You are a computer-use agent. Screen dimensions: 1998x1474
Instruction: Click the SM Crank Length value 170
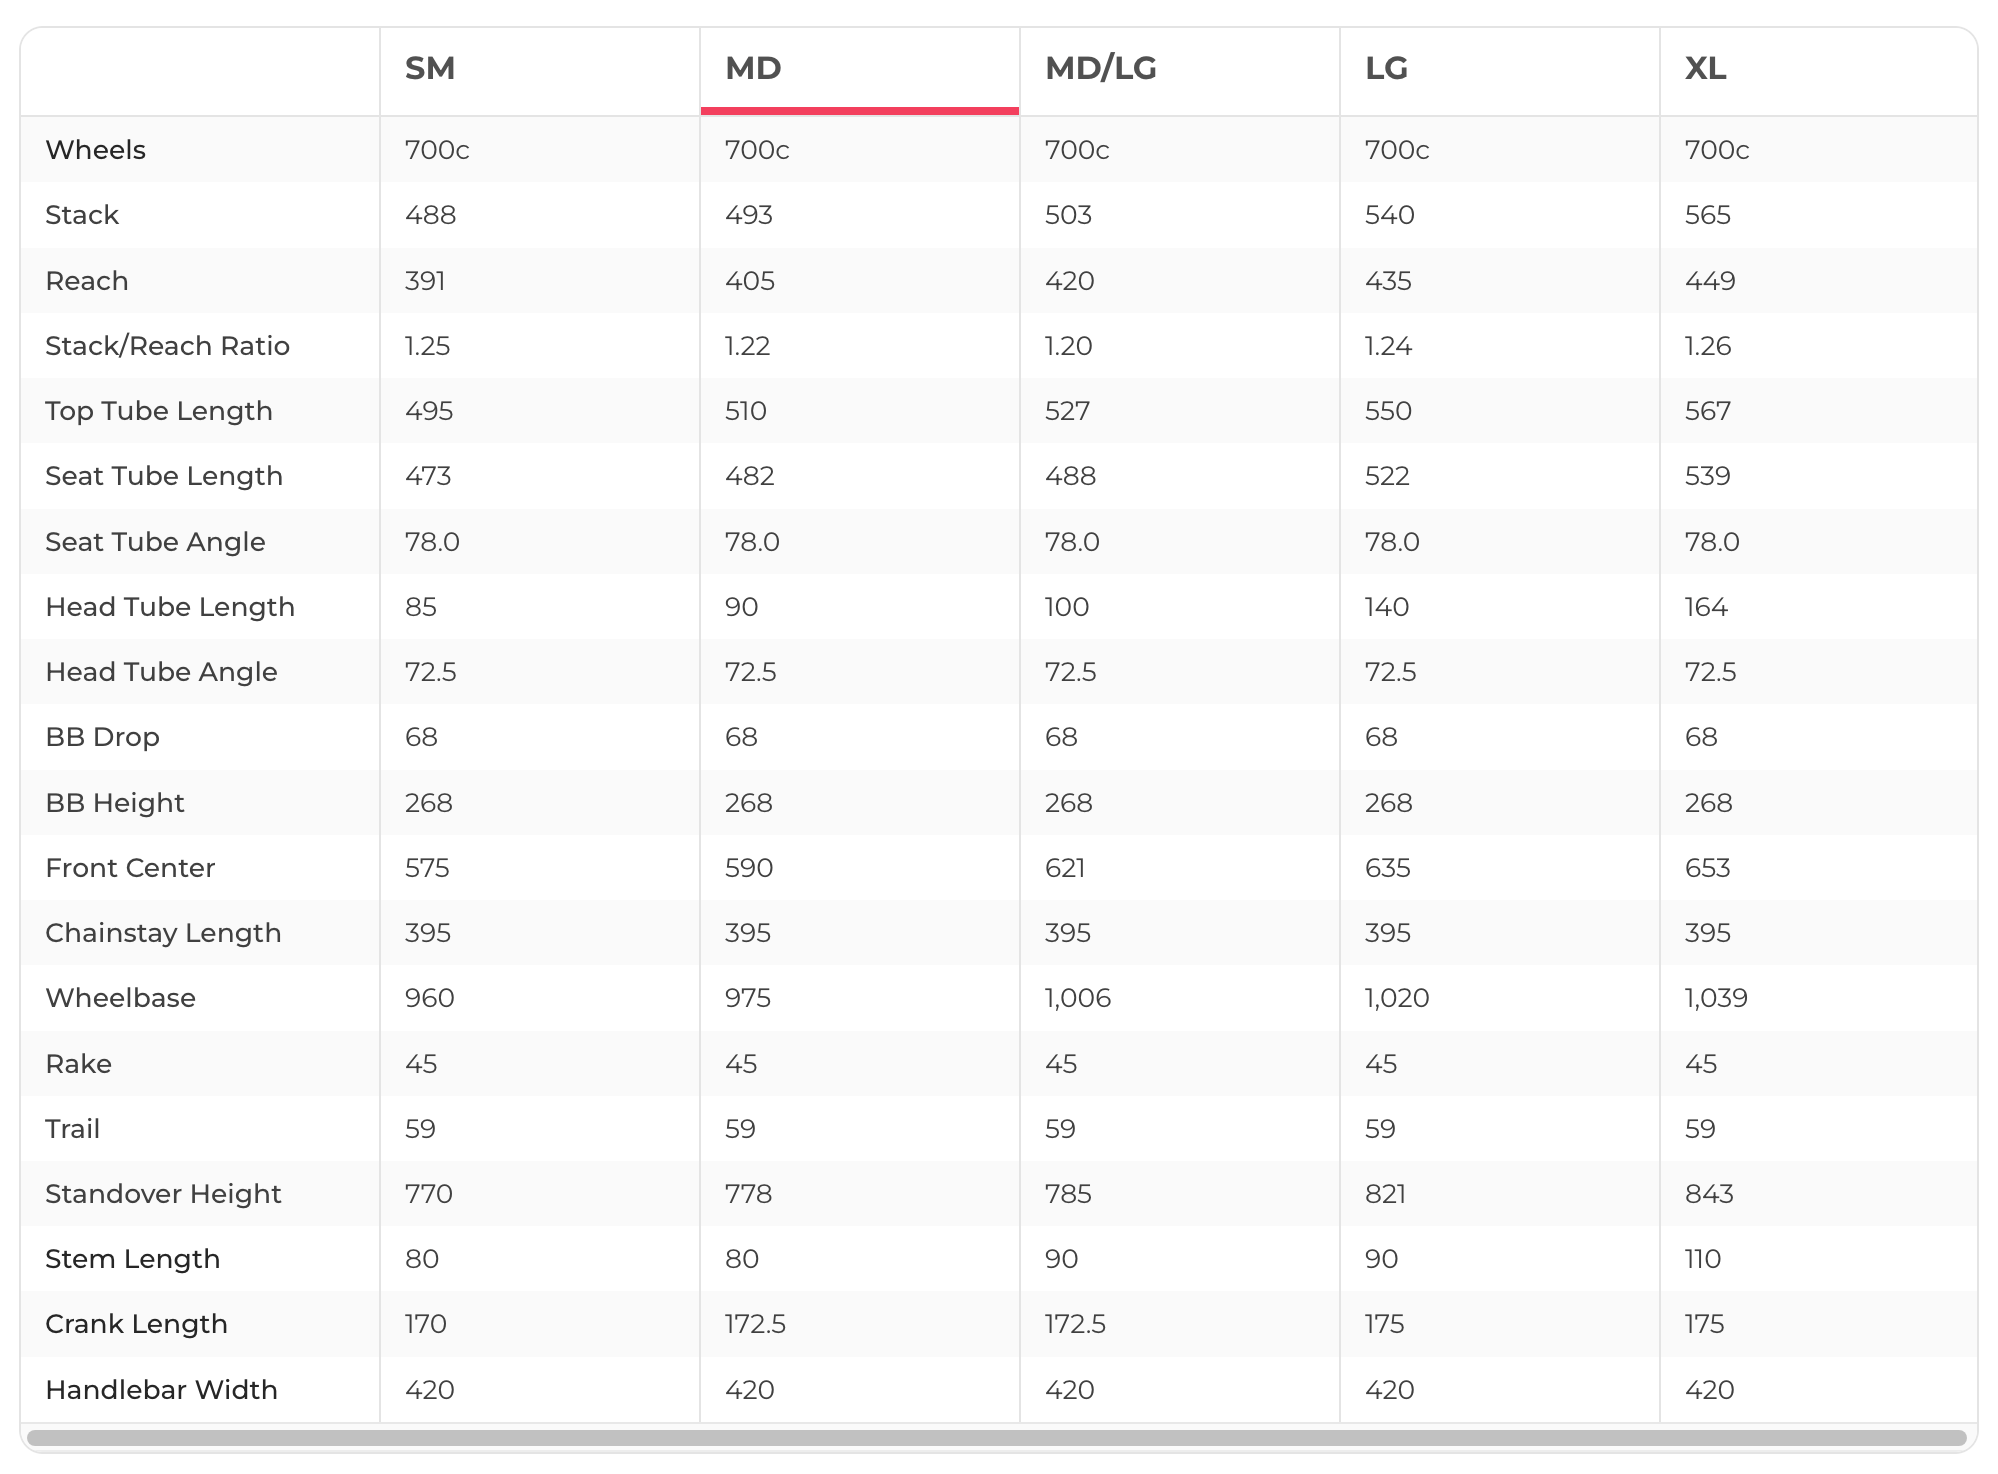(425, 1324)
